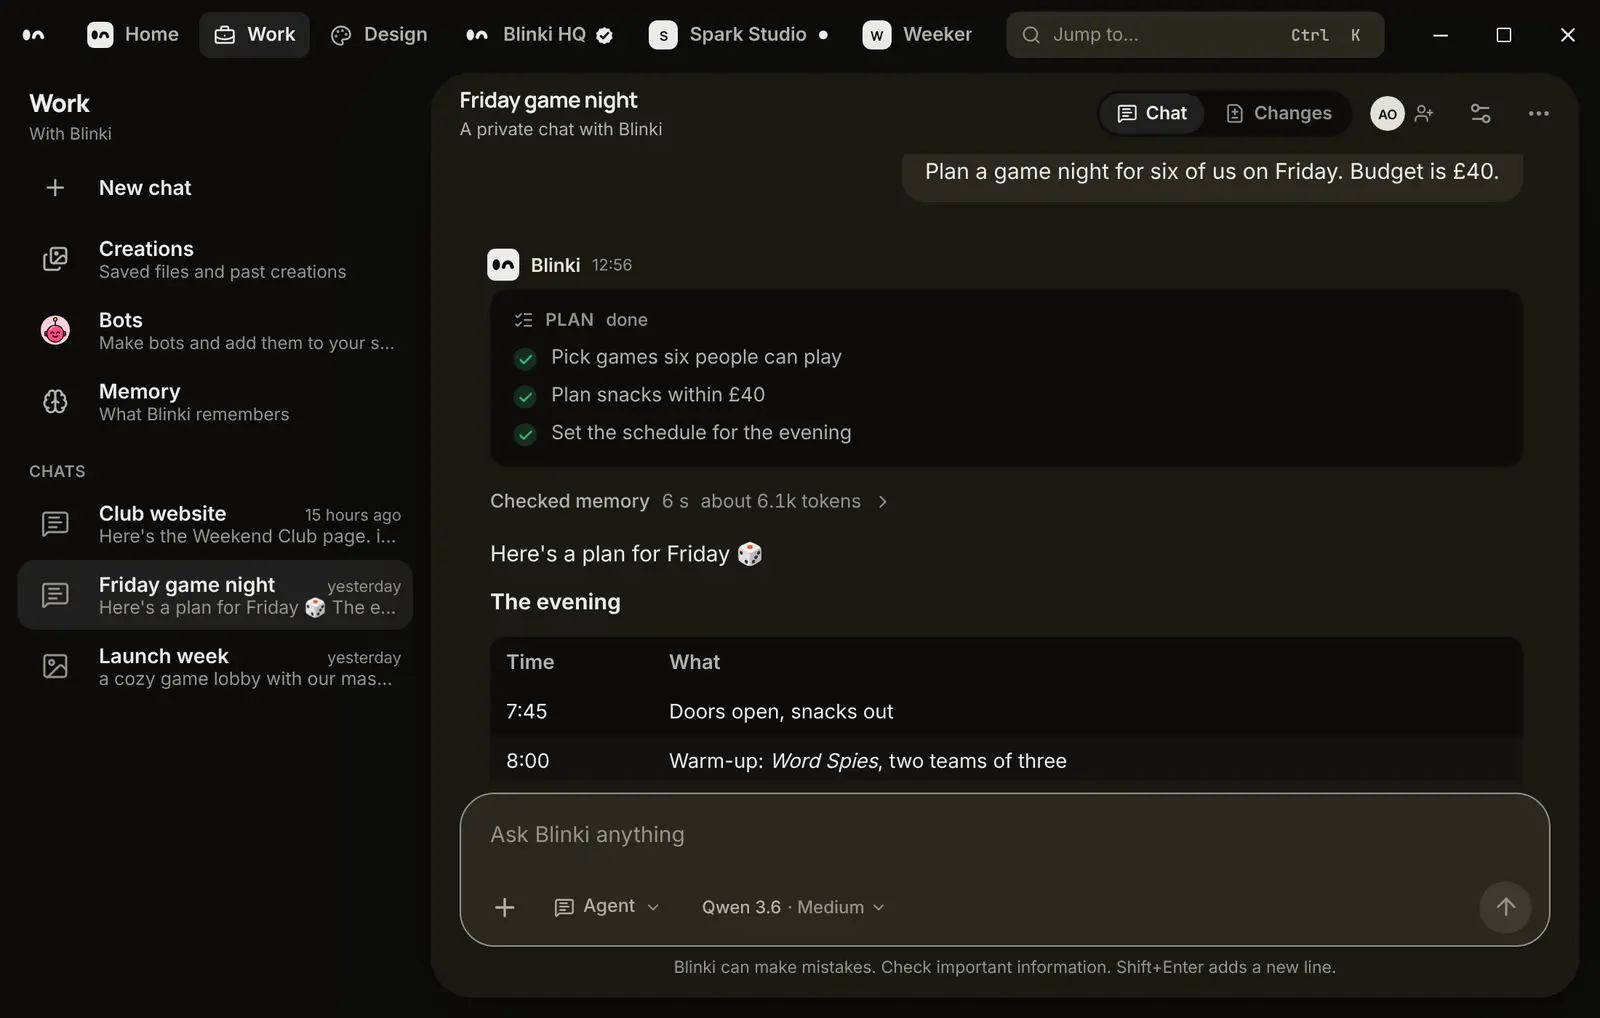Open the Blinki HQ workspace

[x=539, y=35]
